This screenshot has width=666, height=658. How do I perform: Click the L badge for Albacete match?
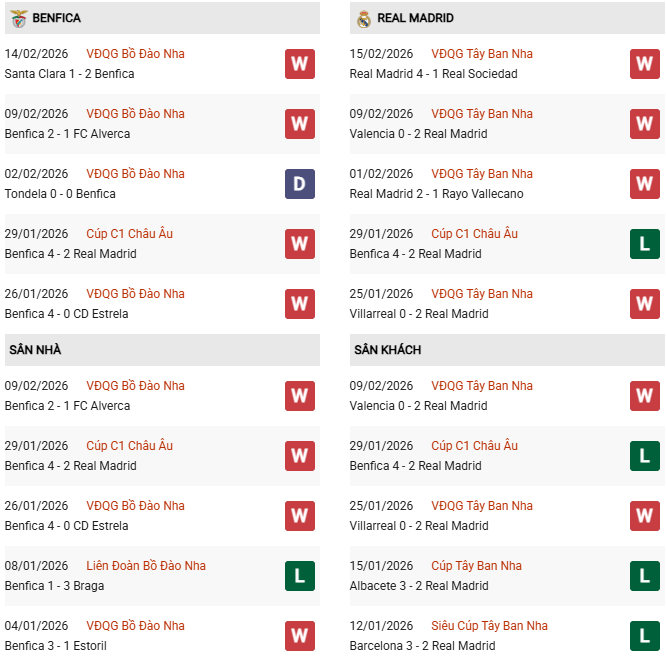[x=645, y=576]
